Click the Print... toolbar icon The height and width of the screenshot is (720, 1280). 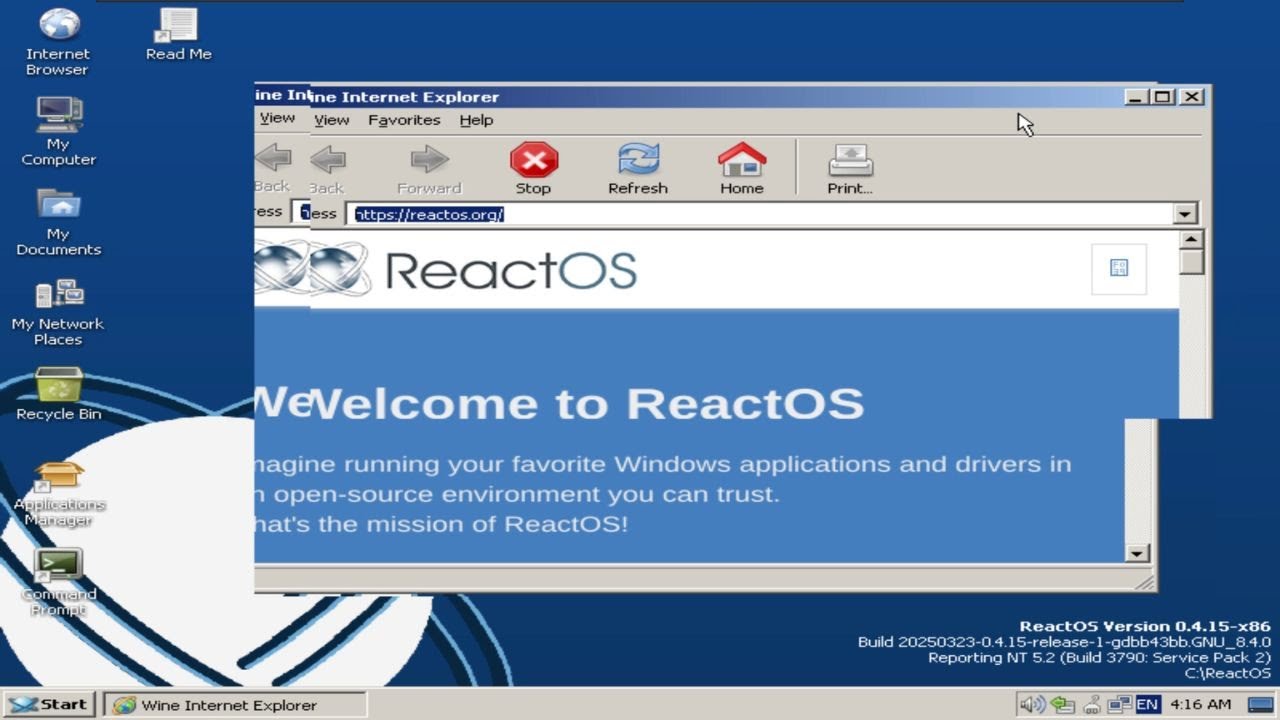click(x=850, y=160)
